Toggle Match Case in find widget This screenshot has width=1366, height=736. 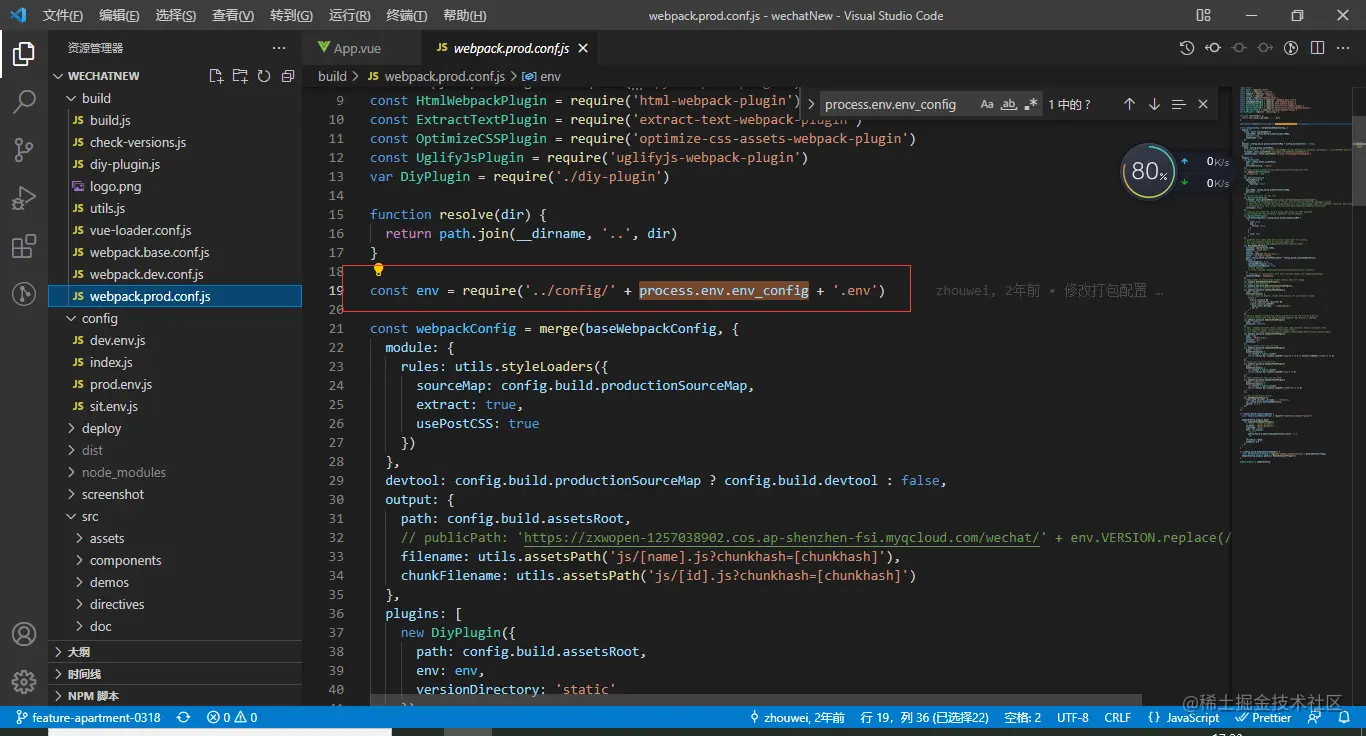pos(987,104)
